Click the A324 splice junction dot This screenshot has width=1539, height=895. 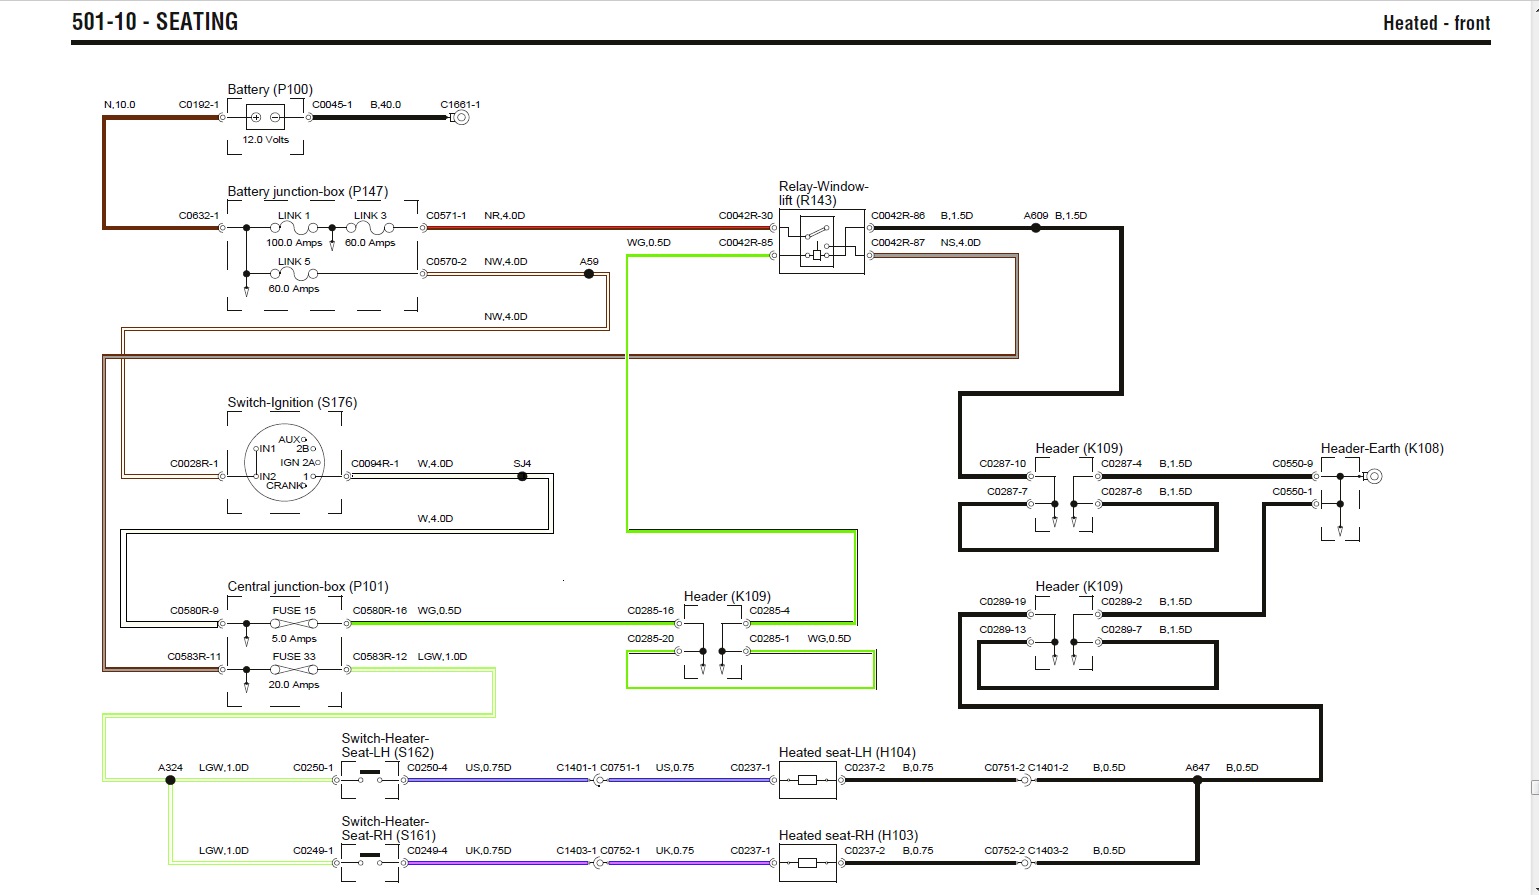(170, 780)
